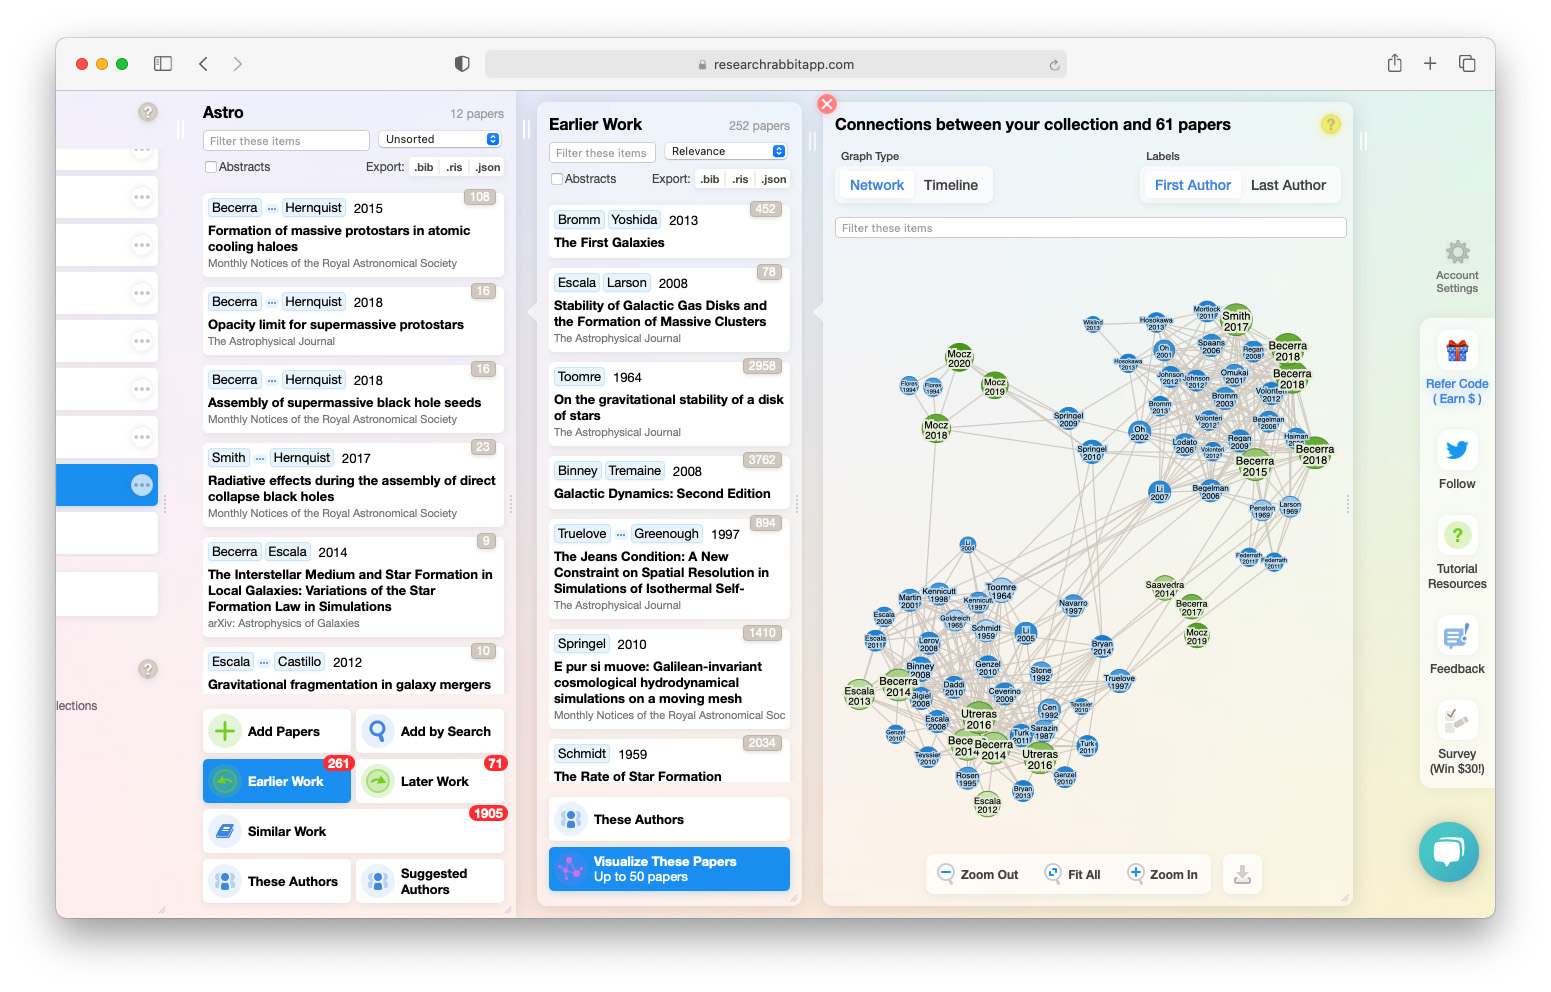Select First Author labels
1551x992 pixels.
[1193, 185]
